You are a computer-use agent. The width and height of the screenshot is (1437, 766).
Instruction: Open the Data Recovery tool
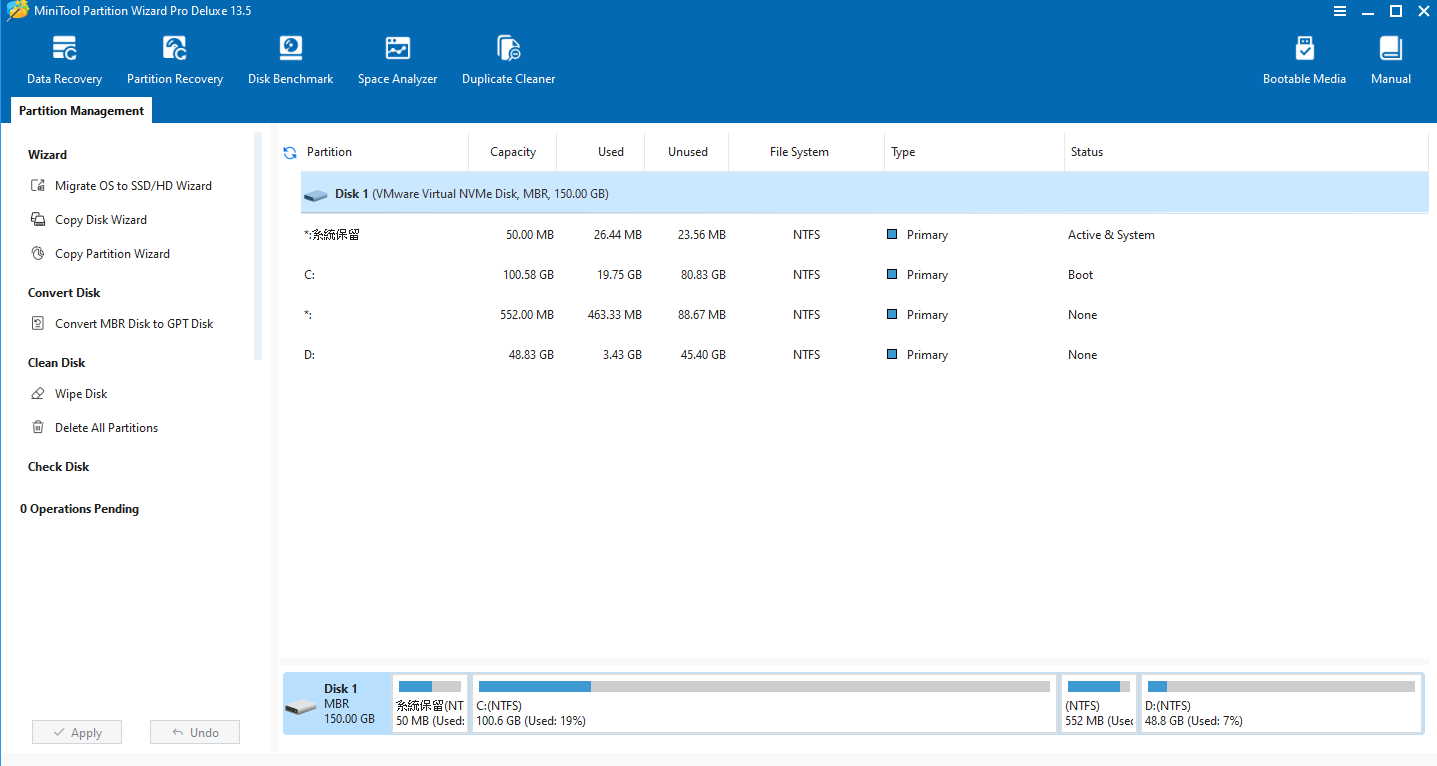click(x=64, y=61)
